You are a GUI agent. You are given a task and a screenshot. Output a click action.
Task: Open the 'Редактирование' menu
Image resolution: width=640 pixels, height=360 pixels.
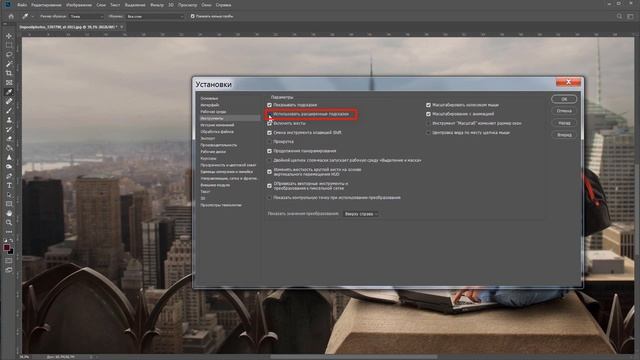[46, 5]
